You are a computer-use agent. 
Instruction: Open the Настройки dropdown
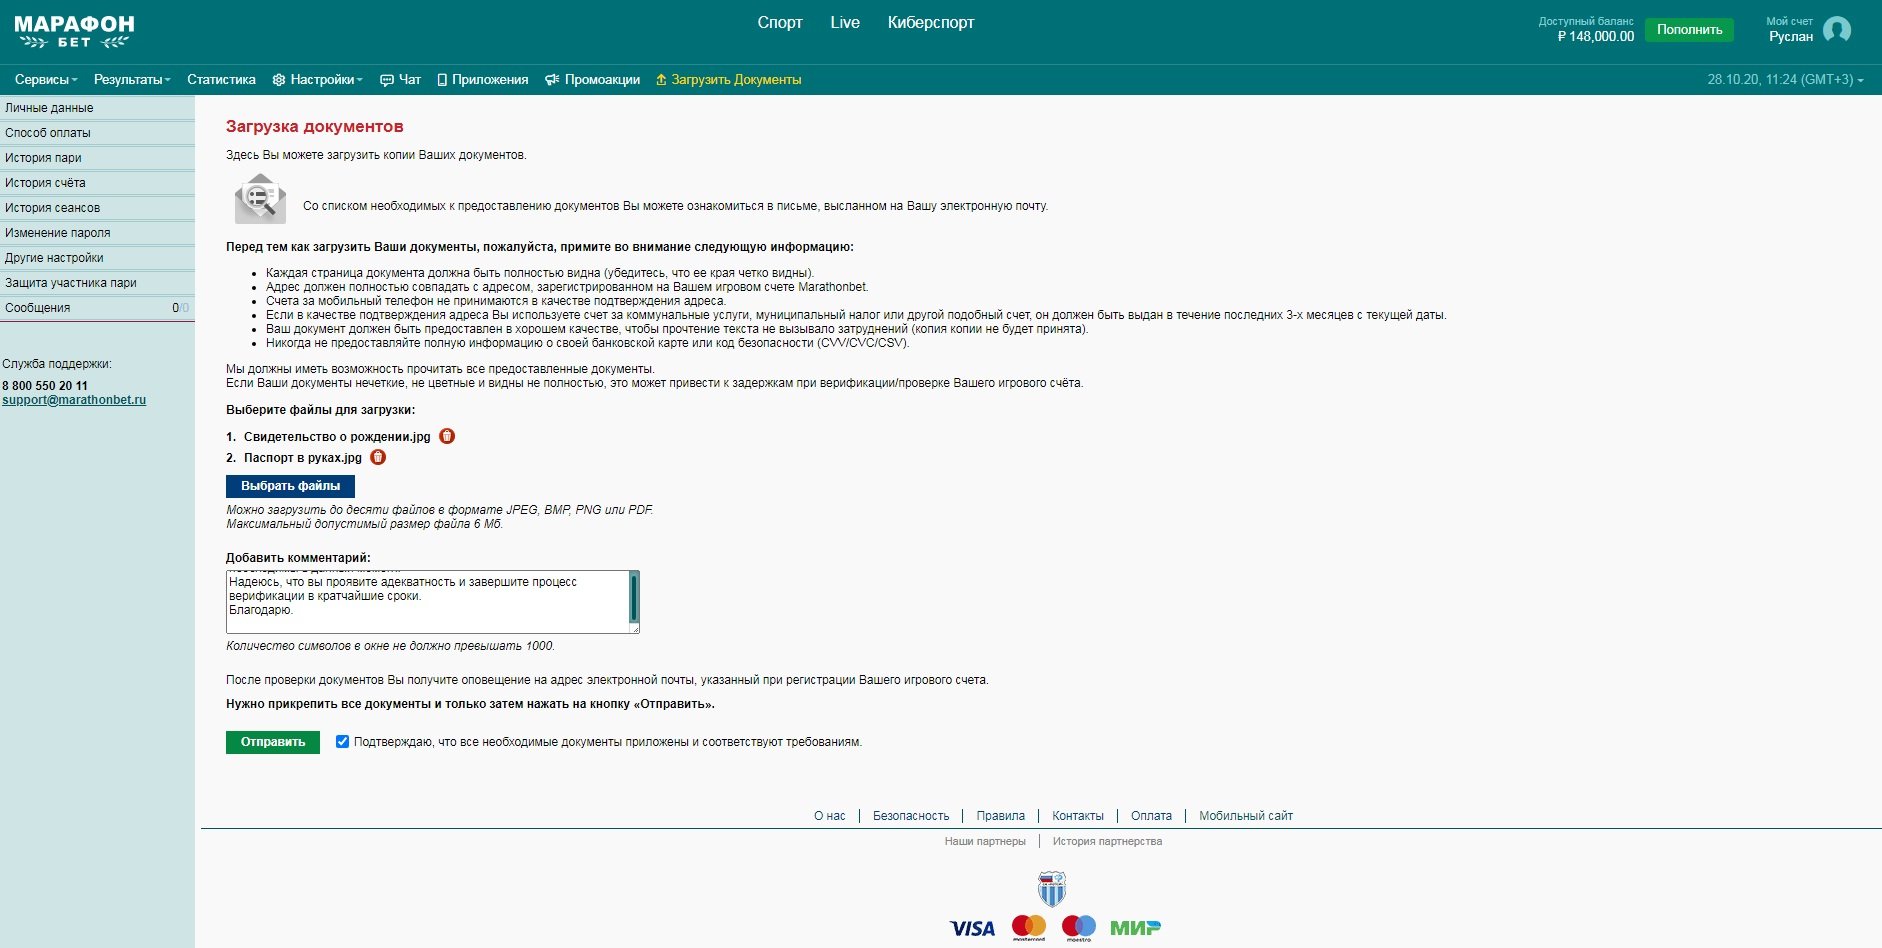coord(318,80)
